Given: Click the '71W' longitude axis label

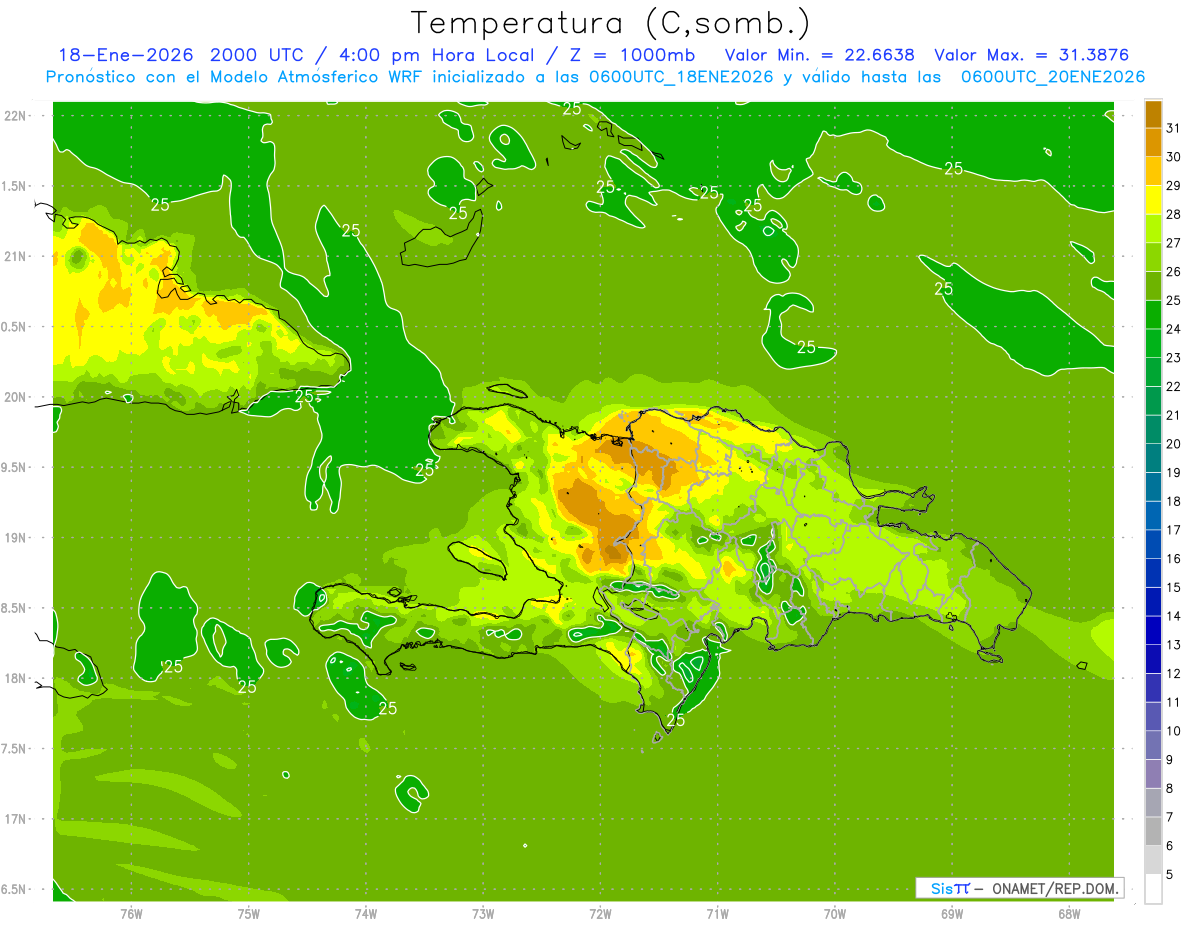Looking at the screenshot, I should [717, 913].
